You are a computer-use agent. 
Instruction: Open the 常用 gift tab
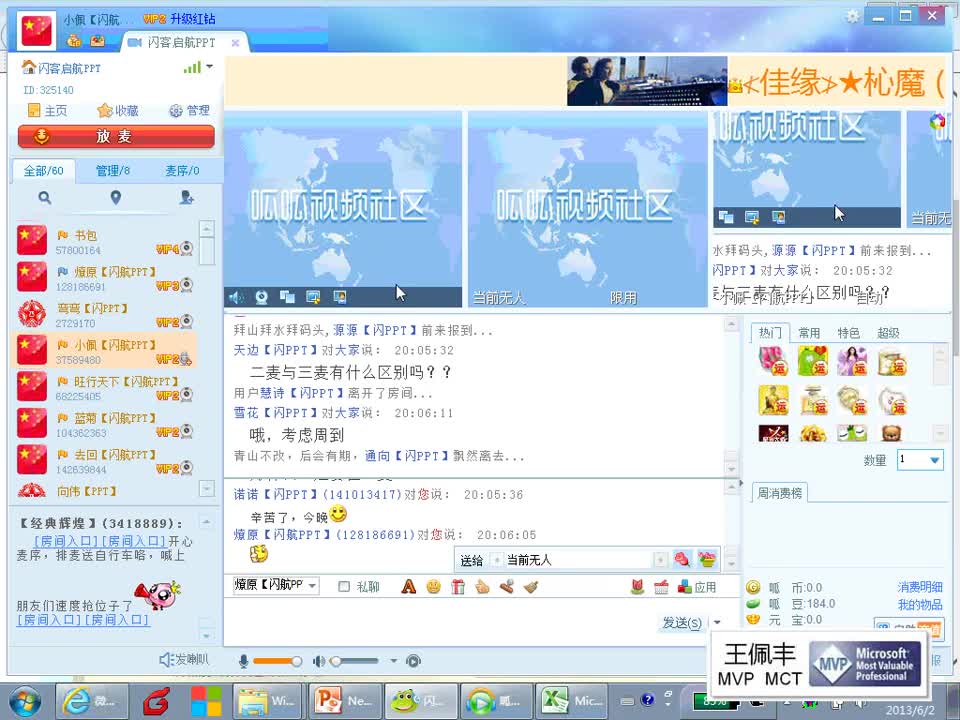(809, 332)
